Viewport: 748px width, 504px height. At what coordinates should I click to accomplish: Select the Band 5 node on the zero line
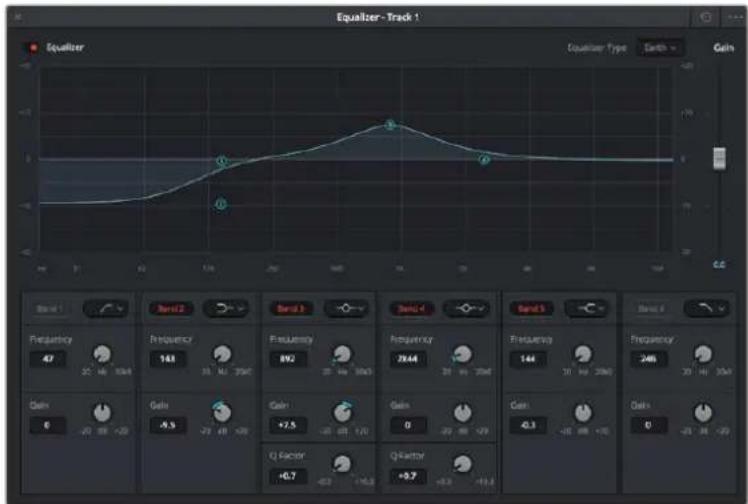pos(222,161)
